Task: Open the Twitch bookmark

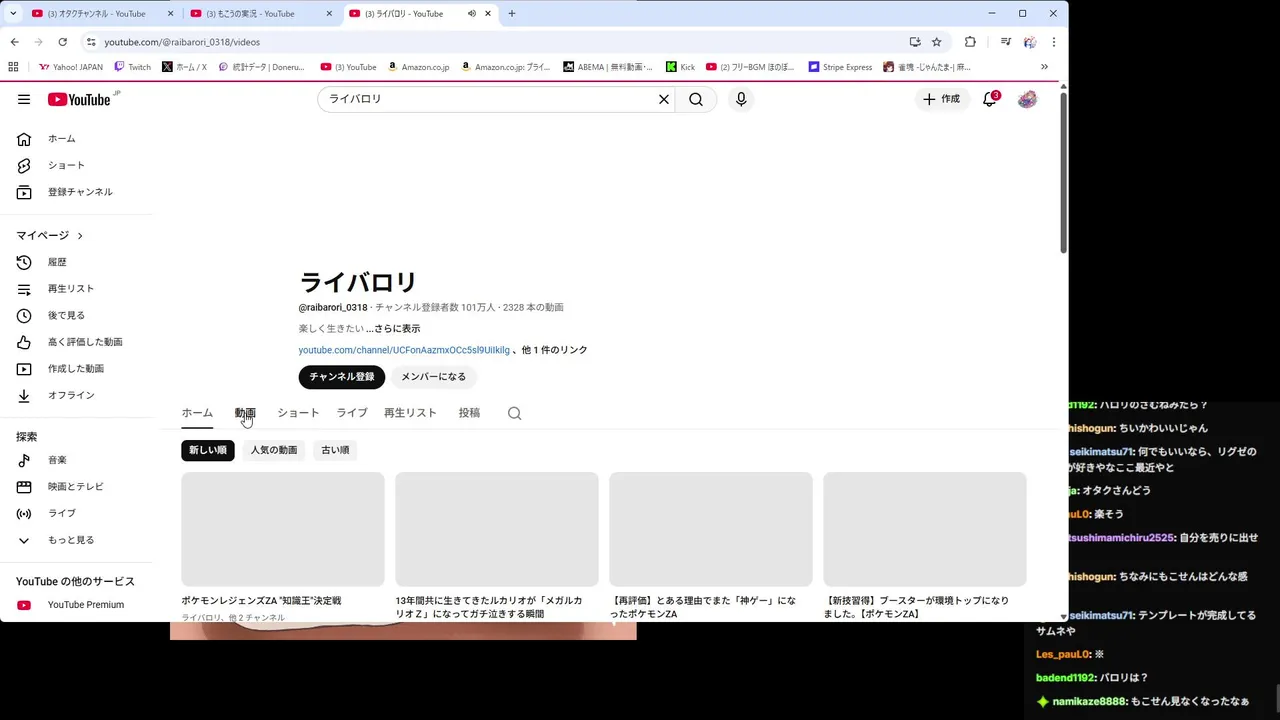Action: point(132,67)
